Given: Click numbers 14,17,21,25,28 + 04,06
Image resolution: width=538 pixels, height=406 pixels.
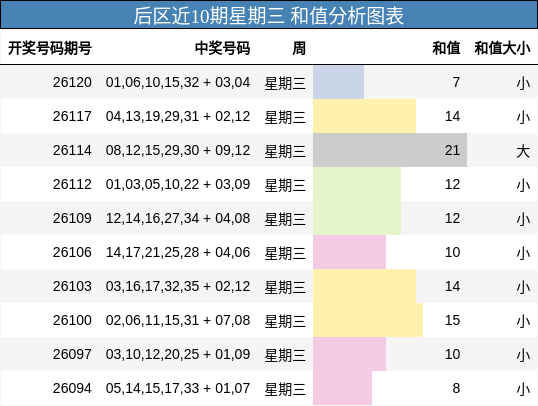Looking at the screenshot, I should (178, 252).
